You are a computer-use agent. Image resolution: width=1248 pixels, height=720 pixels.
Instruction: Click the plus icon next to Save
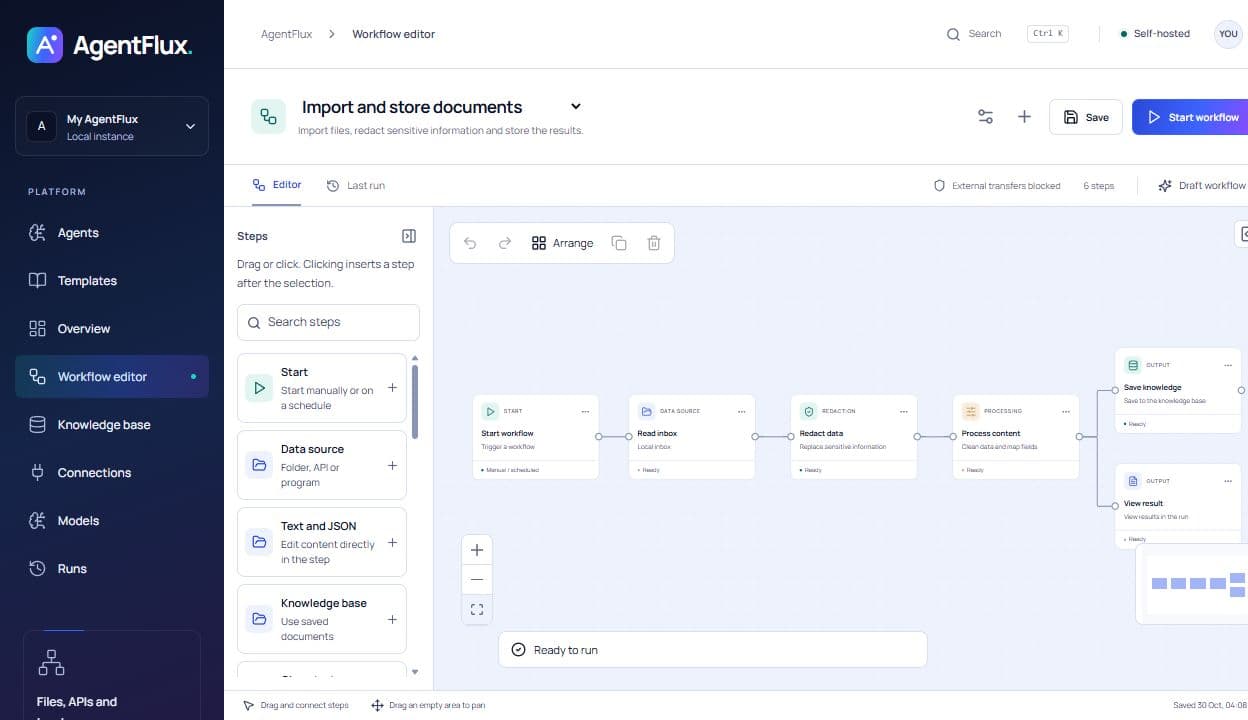(x=1024, y=117)
